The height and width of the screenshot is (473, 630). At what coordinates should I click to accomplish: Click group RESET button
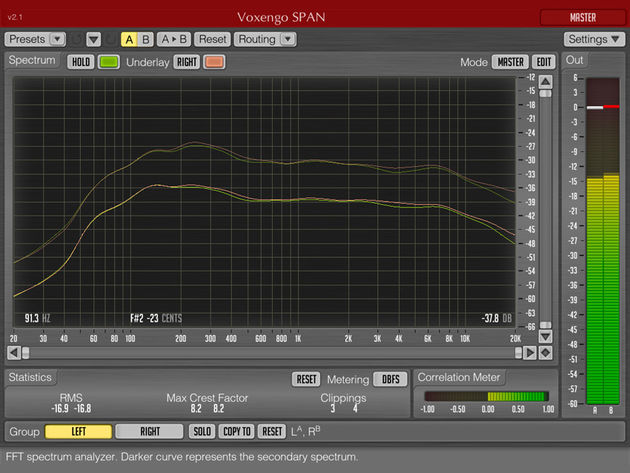tap(272, 432)
